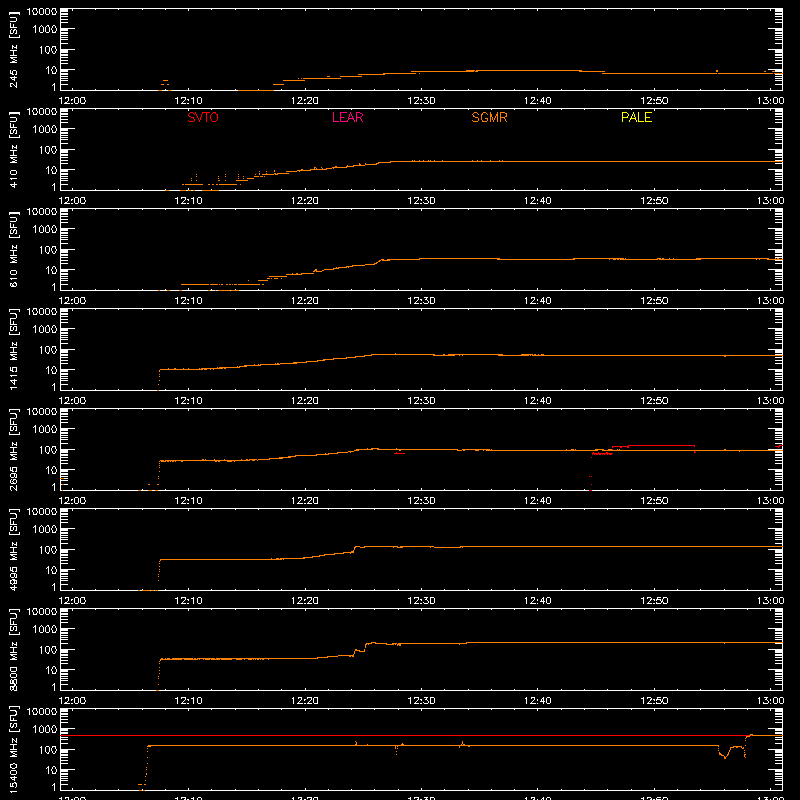Click the magenta LEAR station label
The height and width of the screenshot is (800, 800).
[347, 117]
